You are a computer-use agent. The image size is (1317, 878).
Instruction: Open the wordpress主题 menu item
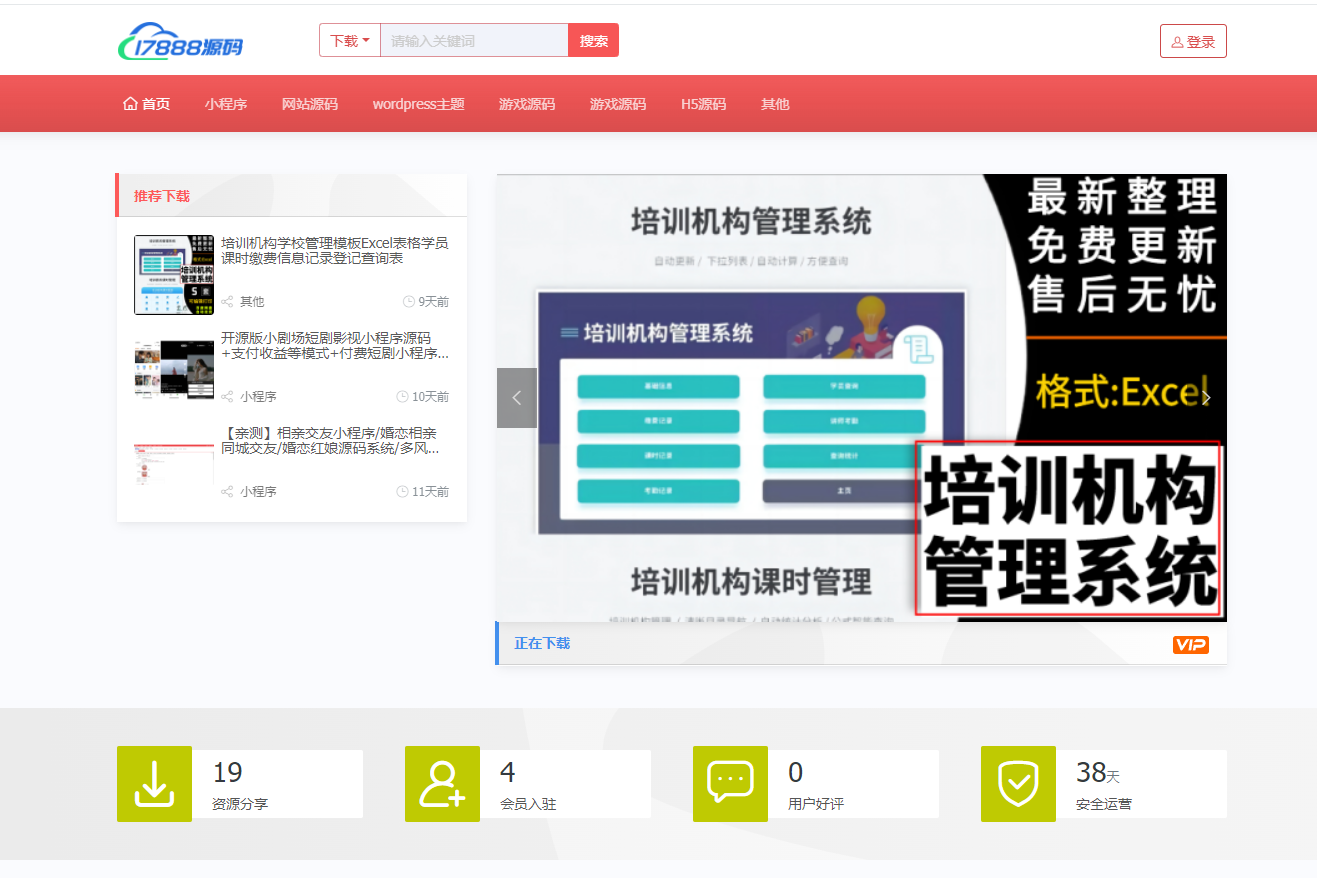[x=418, y=103]
